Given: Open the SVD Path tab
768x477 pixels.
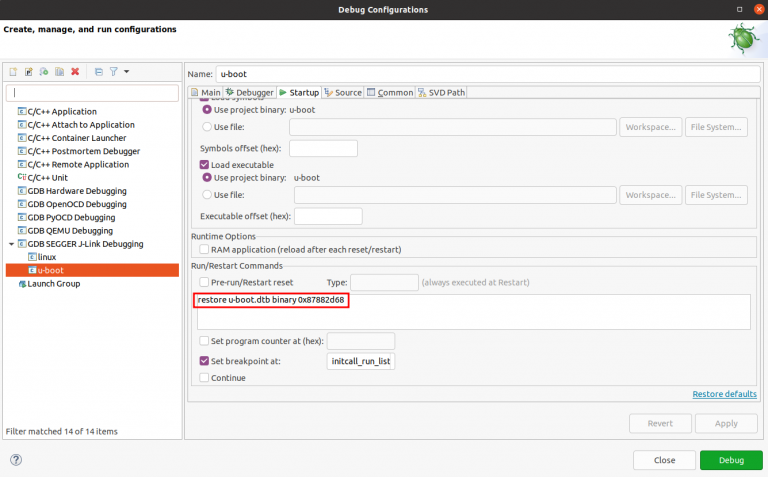Looking at the screenshot, I should (441, 92).
